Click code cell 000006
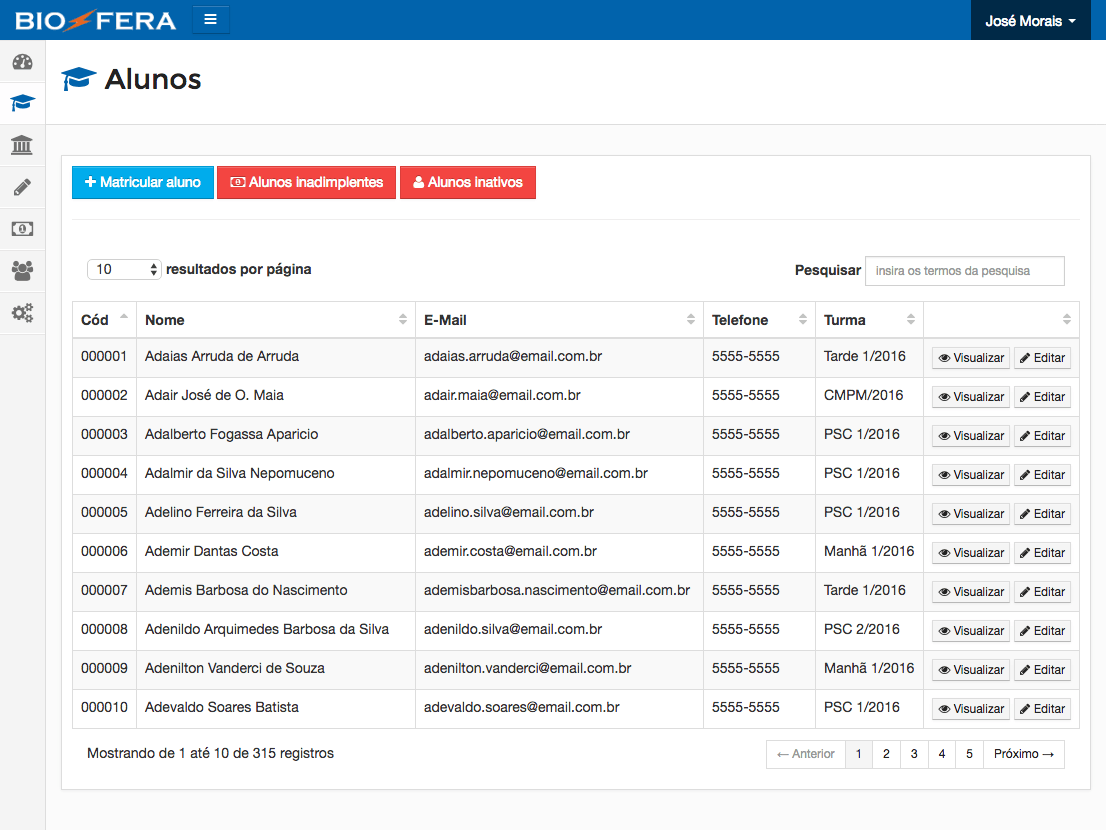1106x830 pixels. 104,551
